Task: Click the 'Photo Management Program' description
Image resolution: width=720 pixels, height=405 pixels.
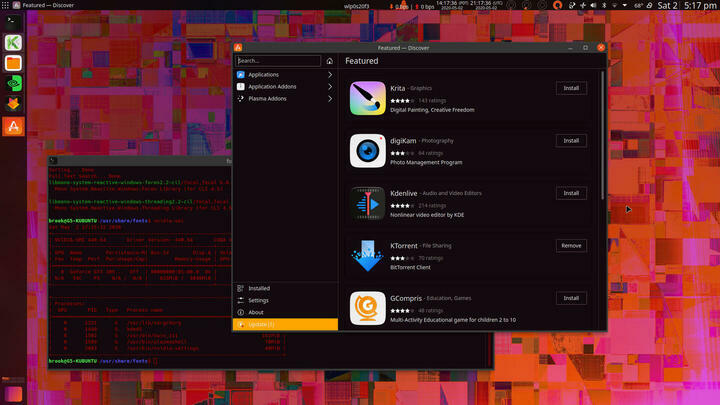Action: [x=426, y=163]
